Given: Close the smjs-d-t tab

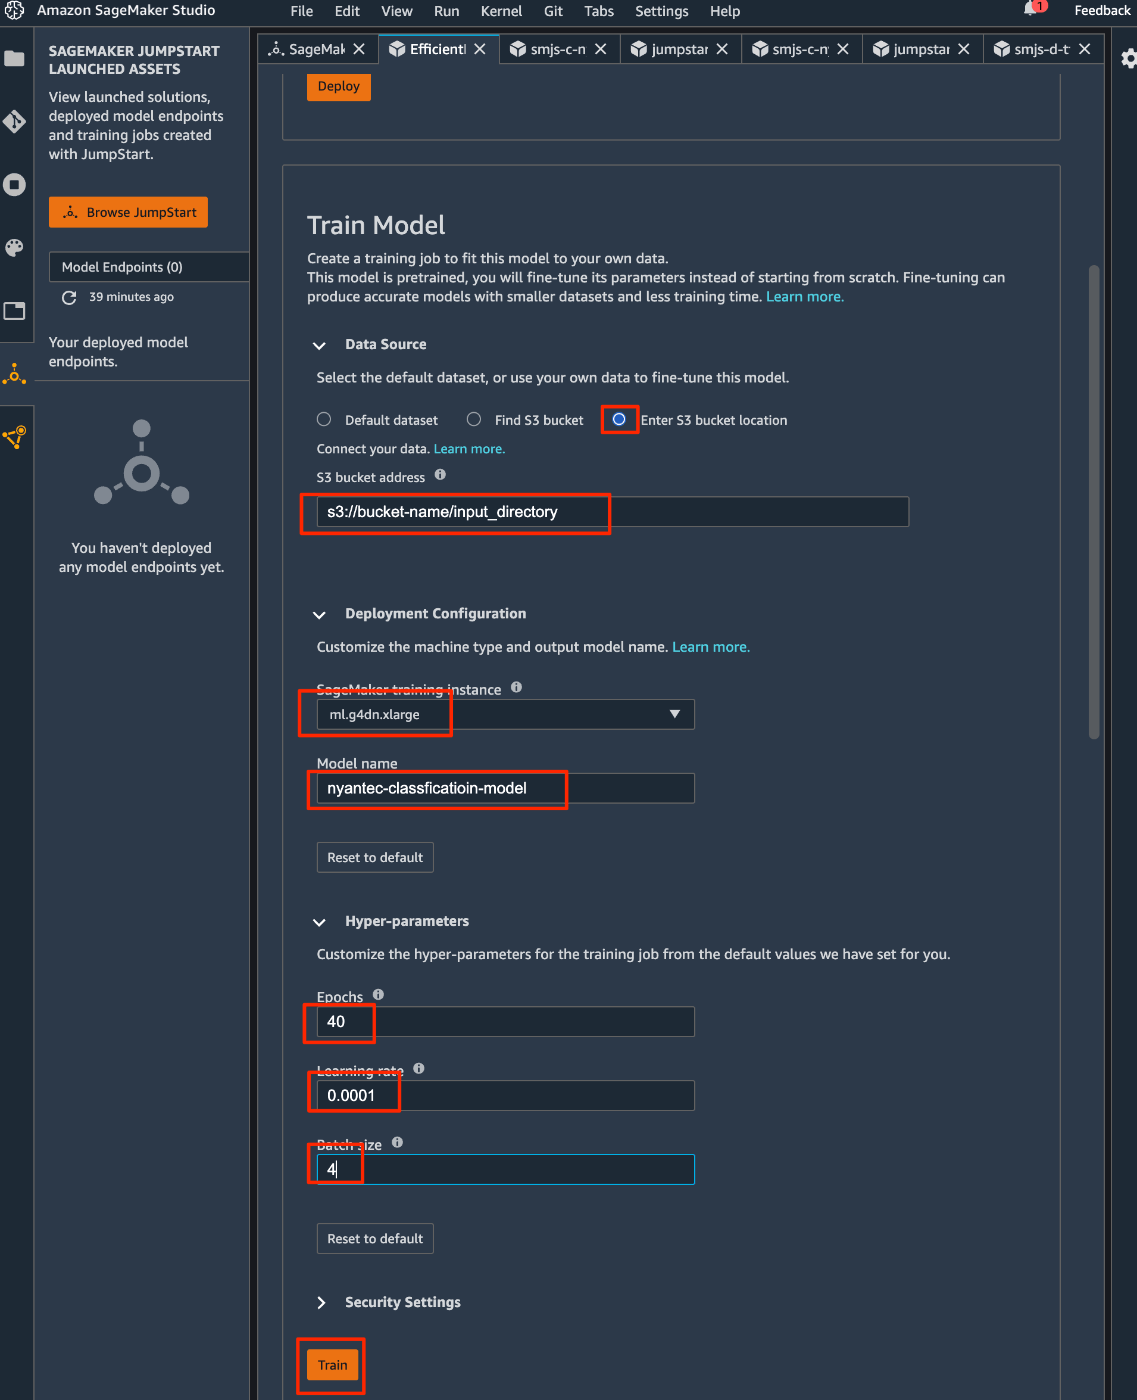Looking at the screenshot, I should coord(1084,49).
